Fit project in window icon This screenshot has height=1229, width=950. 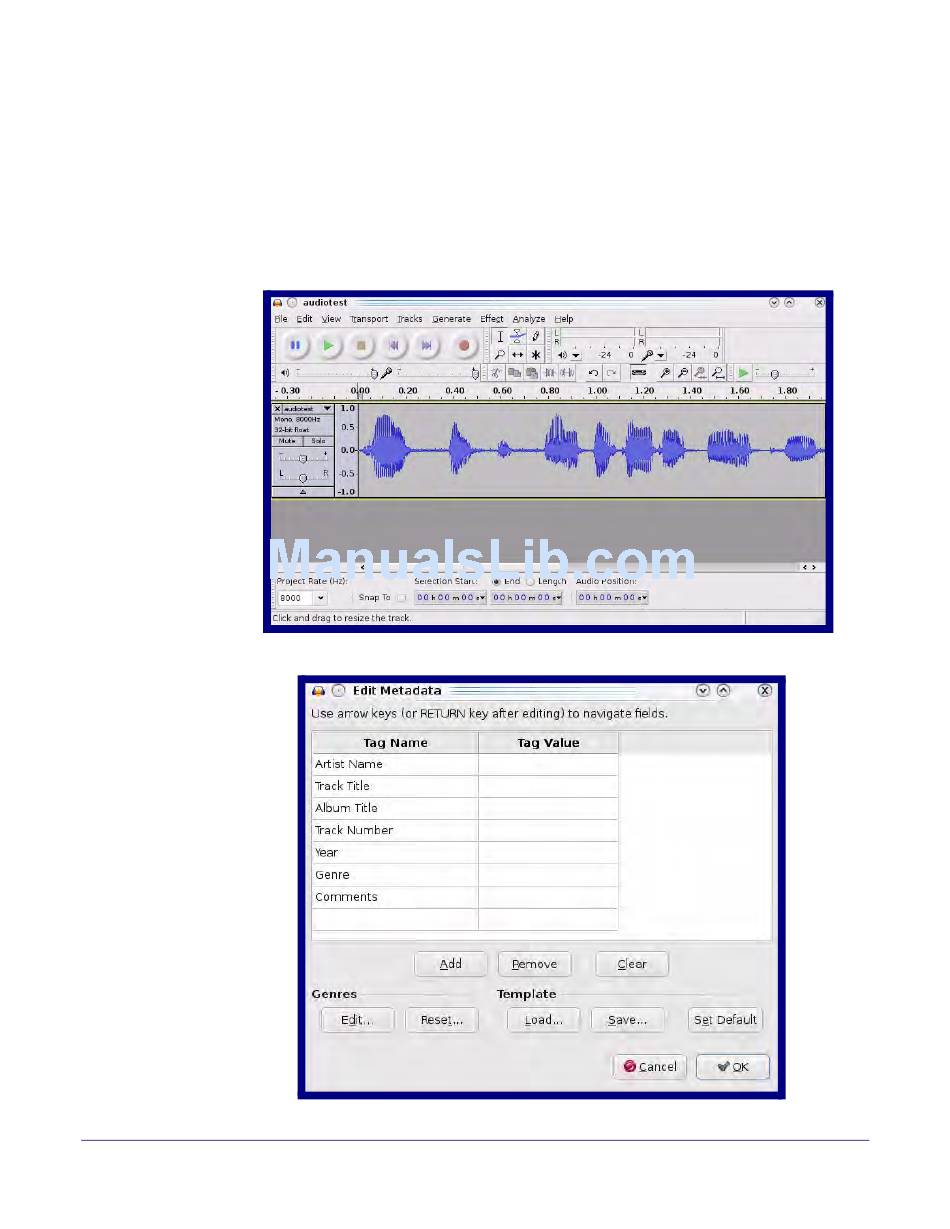pyautogui.click(x=718, y=372)
